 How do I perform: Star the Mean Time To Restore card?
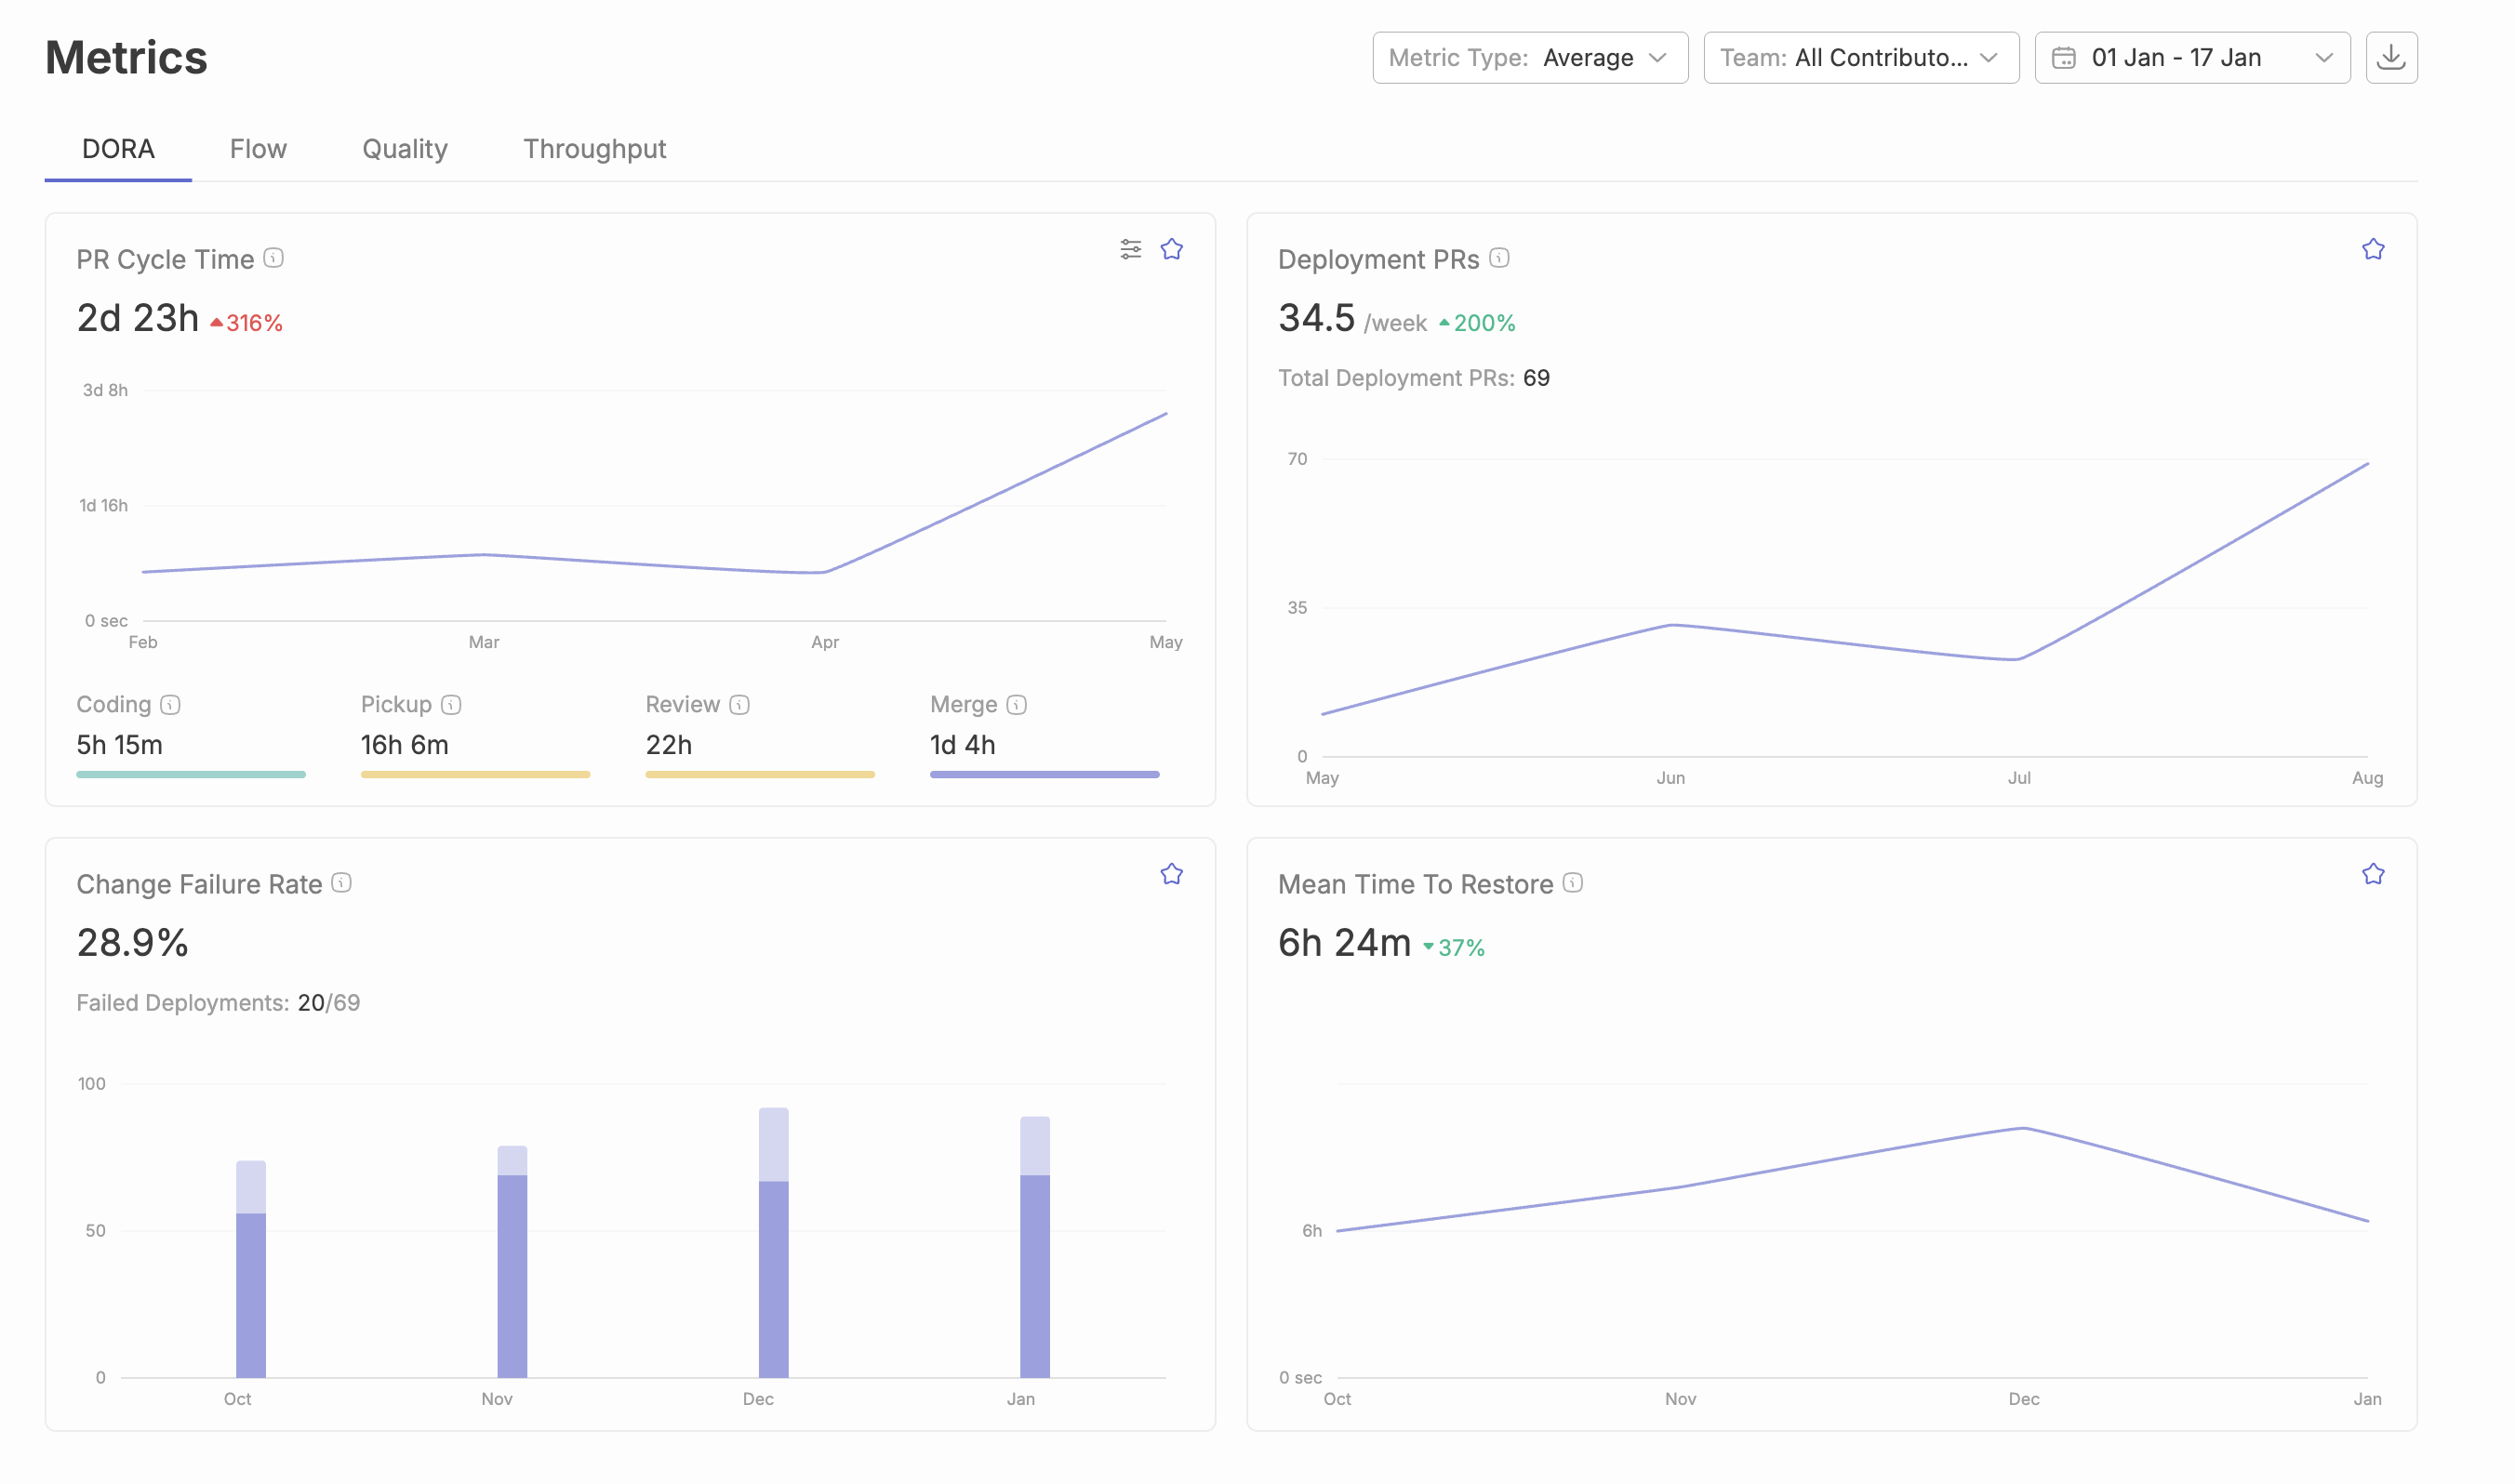pyautogui.click(x=2372, y=874)
